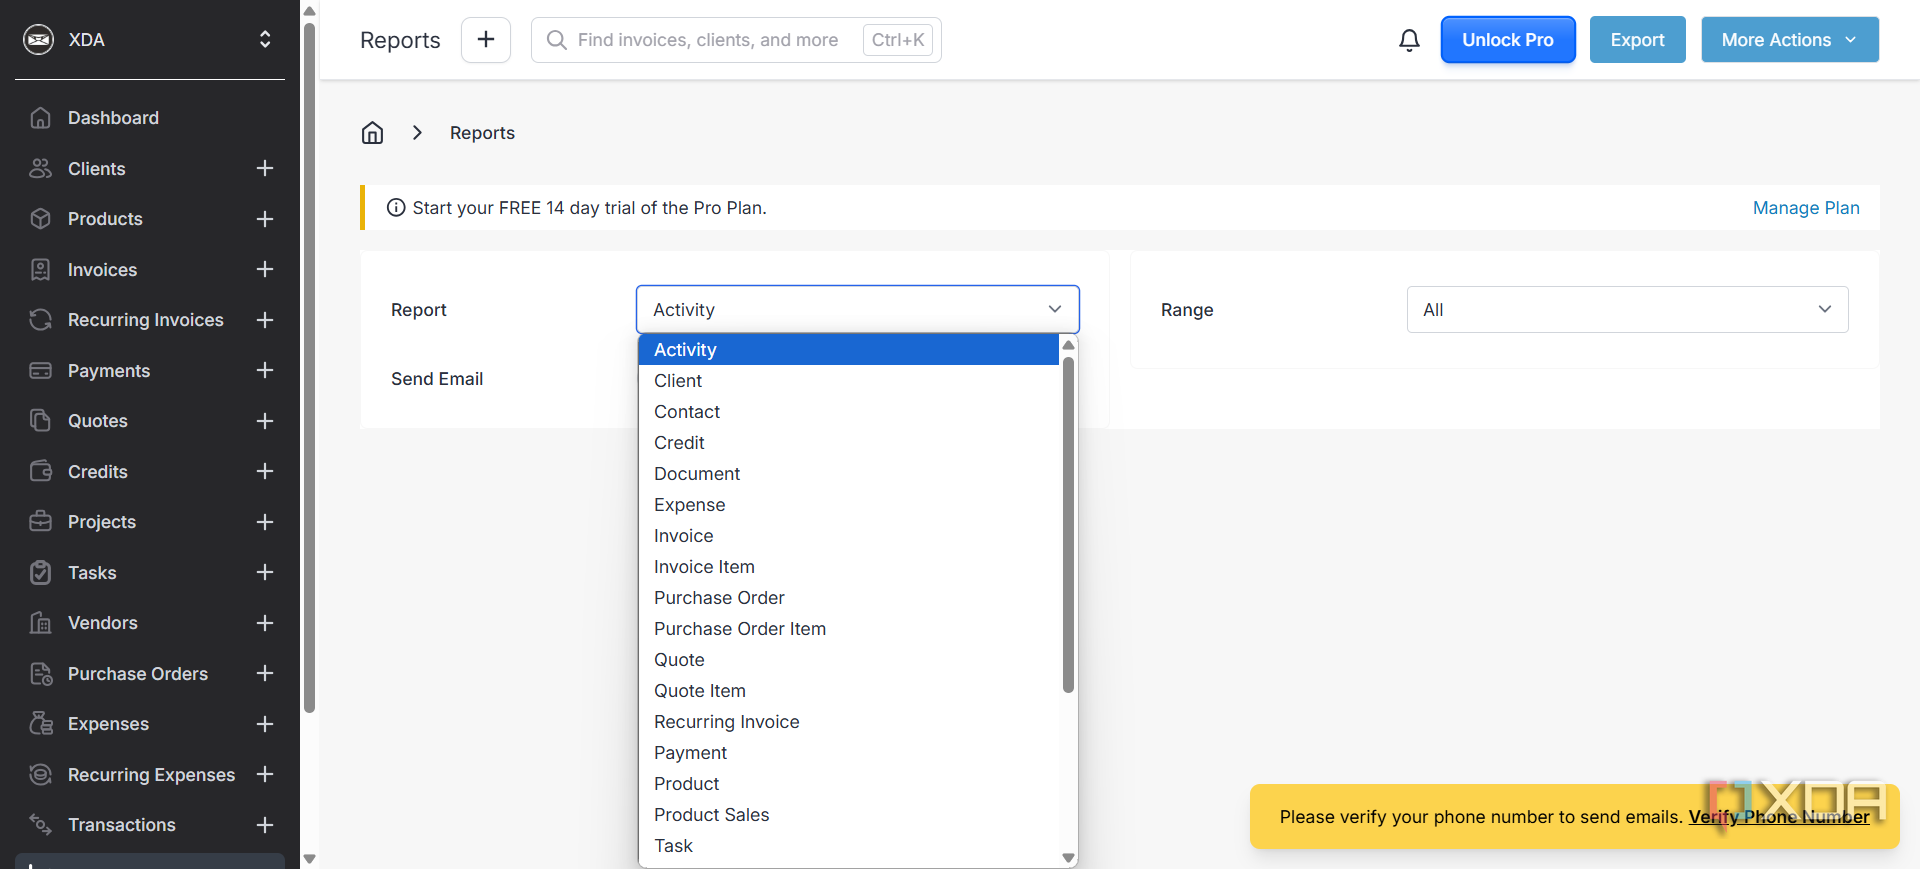Create new project via plus icon
Screen dimensions: 1920x869
pos(265,522)
